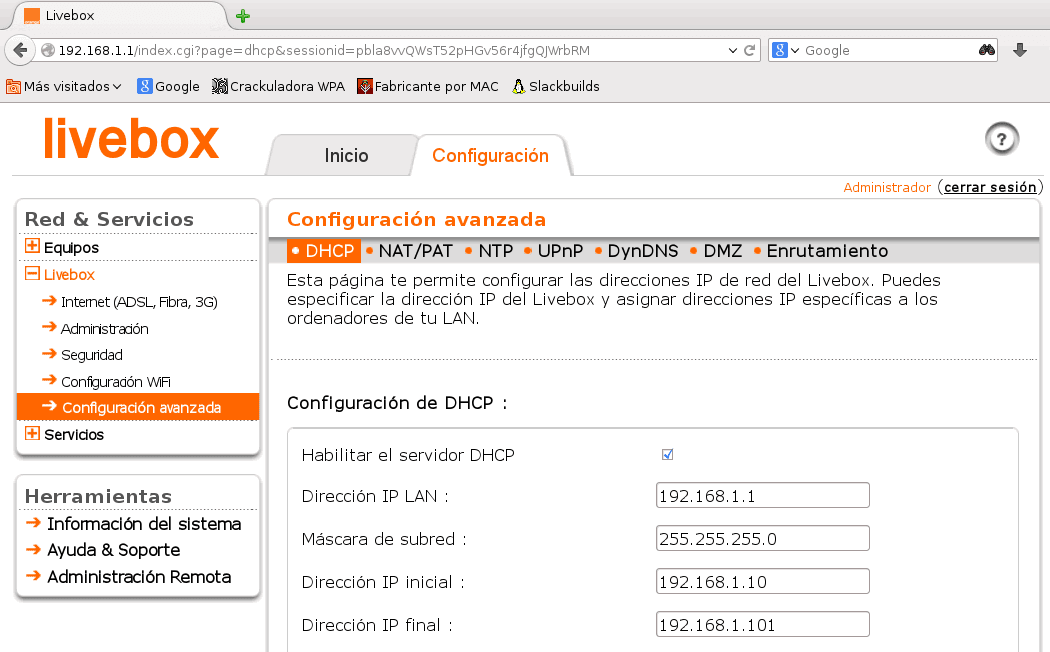The height and width of the screenshot is (652, 1050).
Task: Open the help question mark icon
Action: point(1001,139)
